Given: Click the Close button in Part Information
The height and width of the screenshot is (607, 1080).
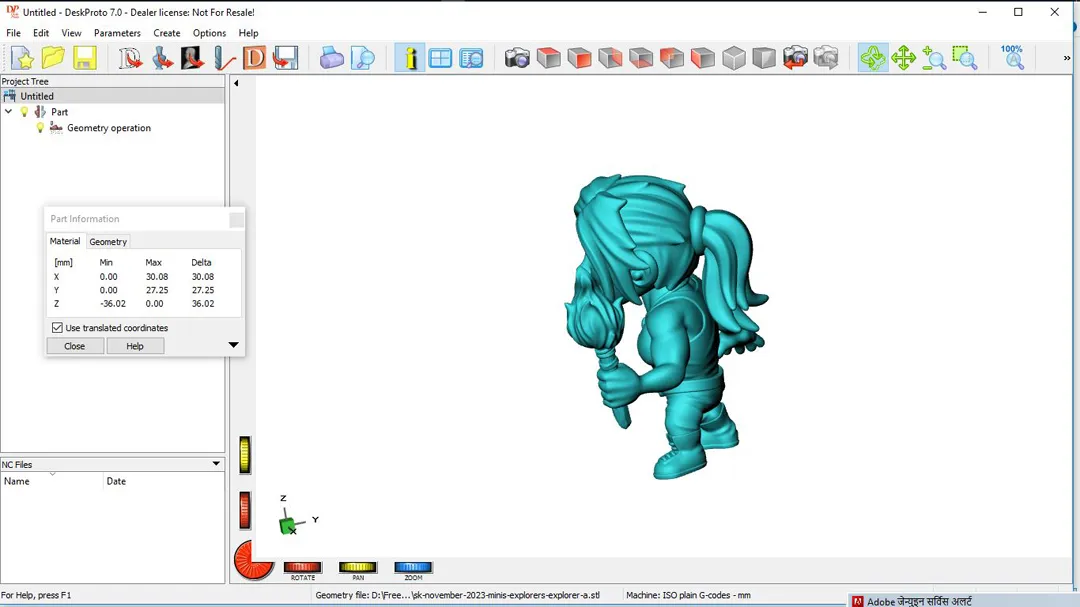Looking at the screenshot, I should tap(74, 346).
